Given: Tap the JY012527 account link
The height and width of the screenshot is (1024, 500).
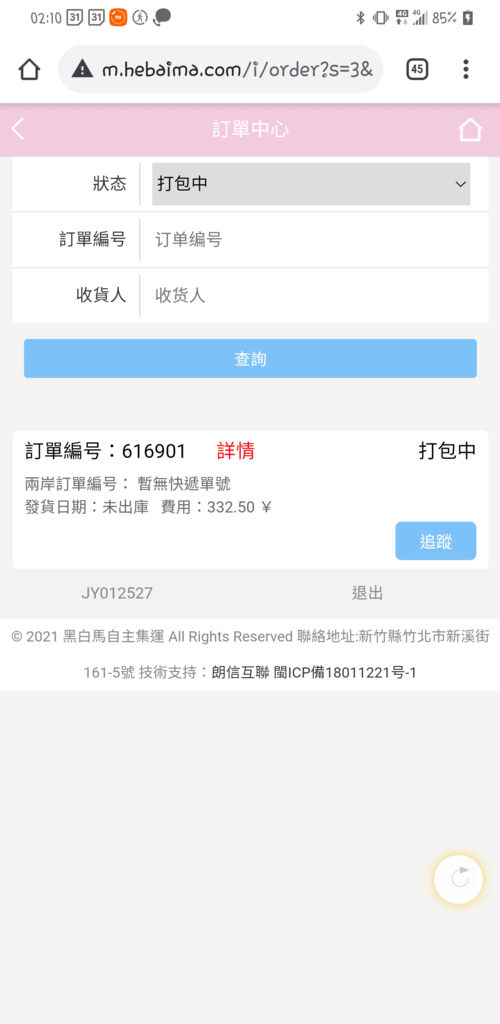Looking at the screenshot, I should 117,593.
